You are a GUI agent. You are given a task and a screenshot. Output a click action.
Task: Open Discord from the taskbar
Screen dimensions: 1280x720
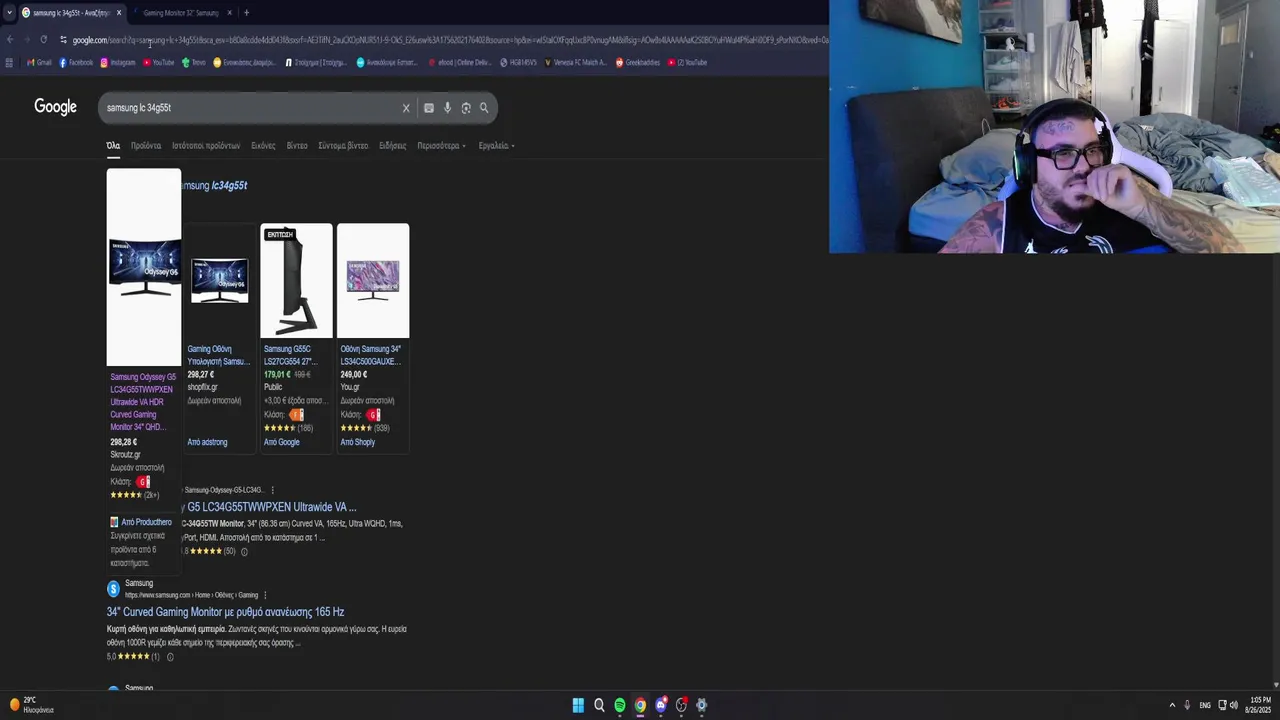pos(661,705)
